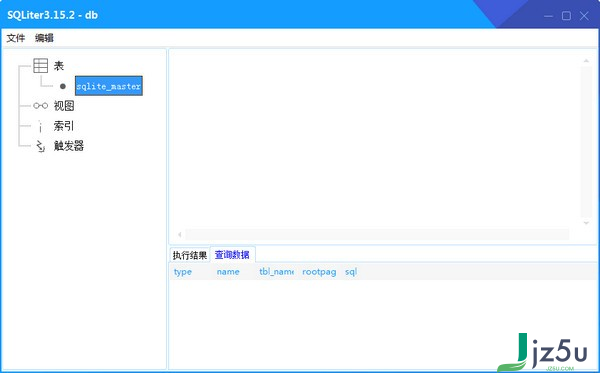Click the rootpage column header
600x373 pixels.
pyautogui.click(x=320, y=272)
